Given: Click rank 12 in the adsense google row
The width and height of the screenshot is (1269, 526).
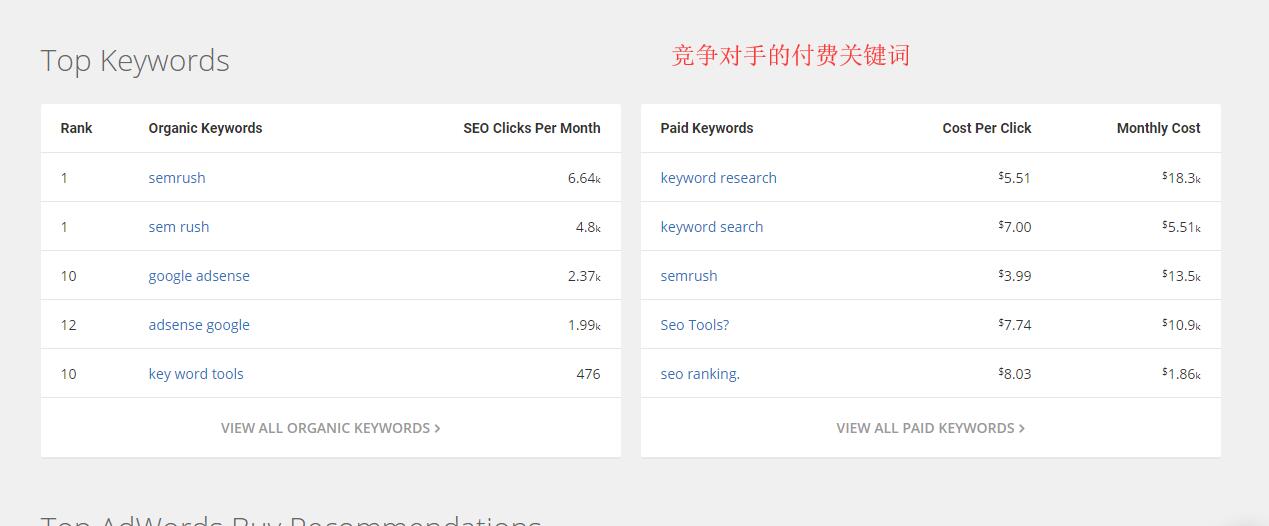Looking at the screenshot, I should coord(68,325).
